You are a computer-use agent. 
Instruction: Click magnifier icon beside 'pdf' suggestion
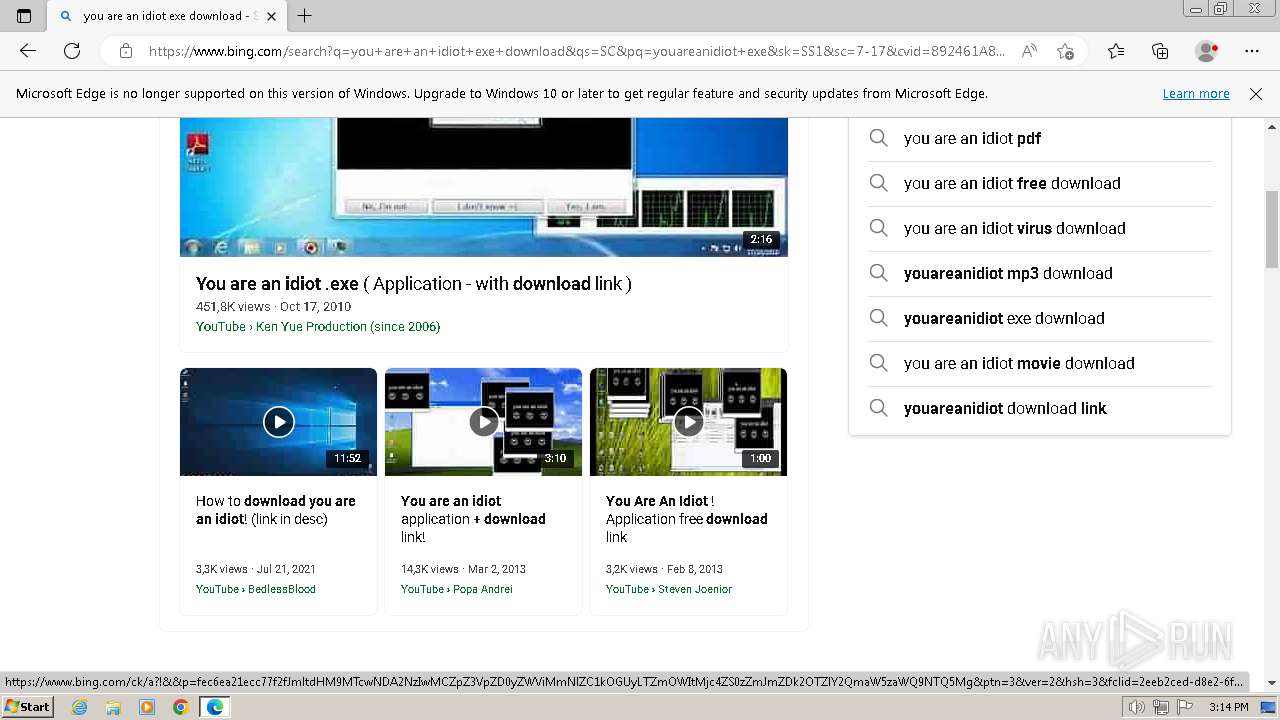click(x=878, y=138)
